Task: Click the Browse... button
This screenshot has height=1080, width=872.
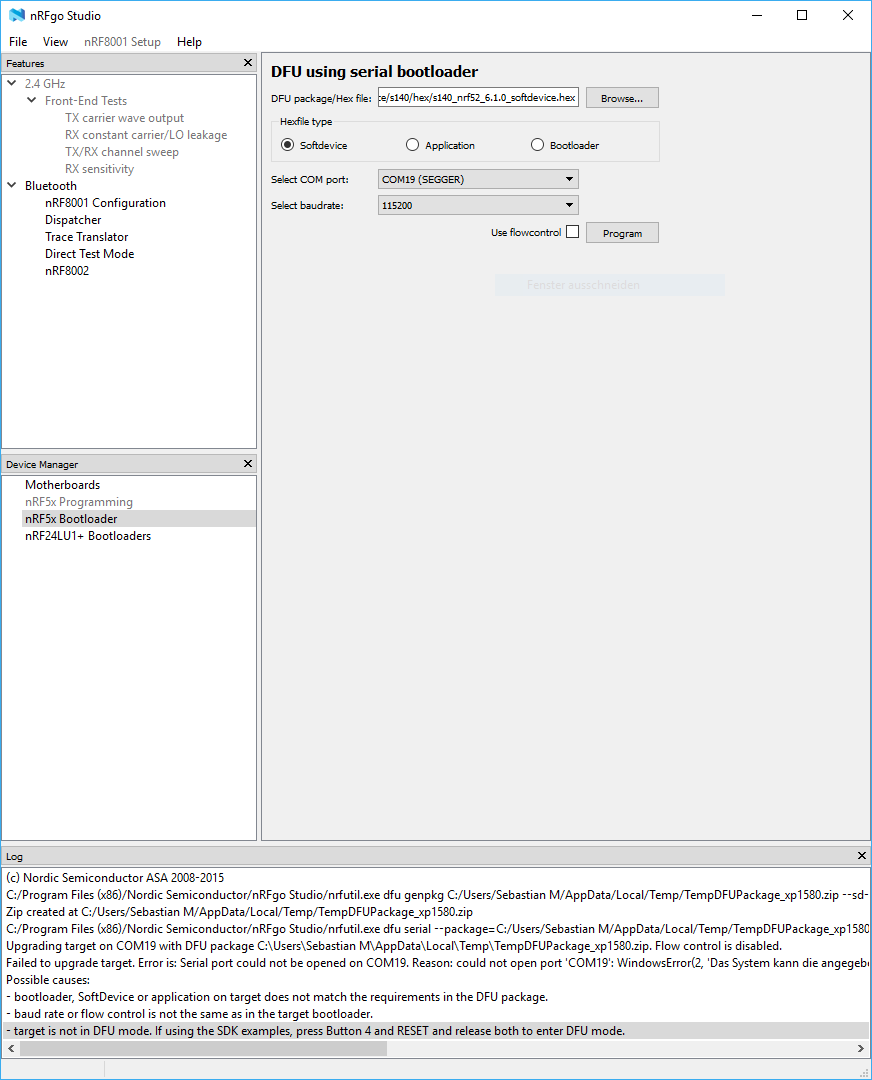Action: [622, 98]
